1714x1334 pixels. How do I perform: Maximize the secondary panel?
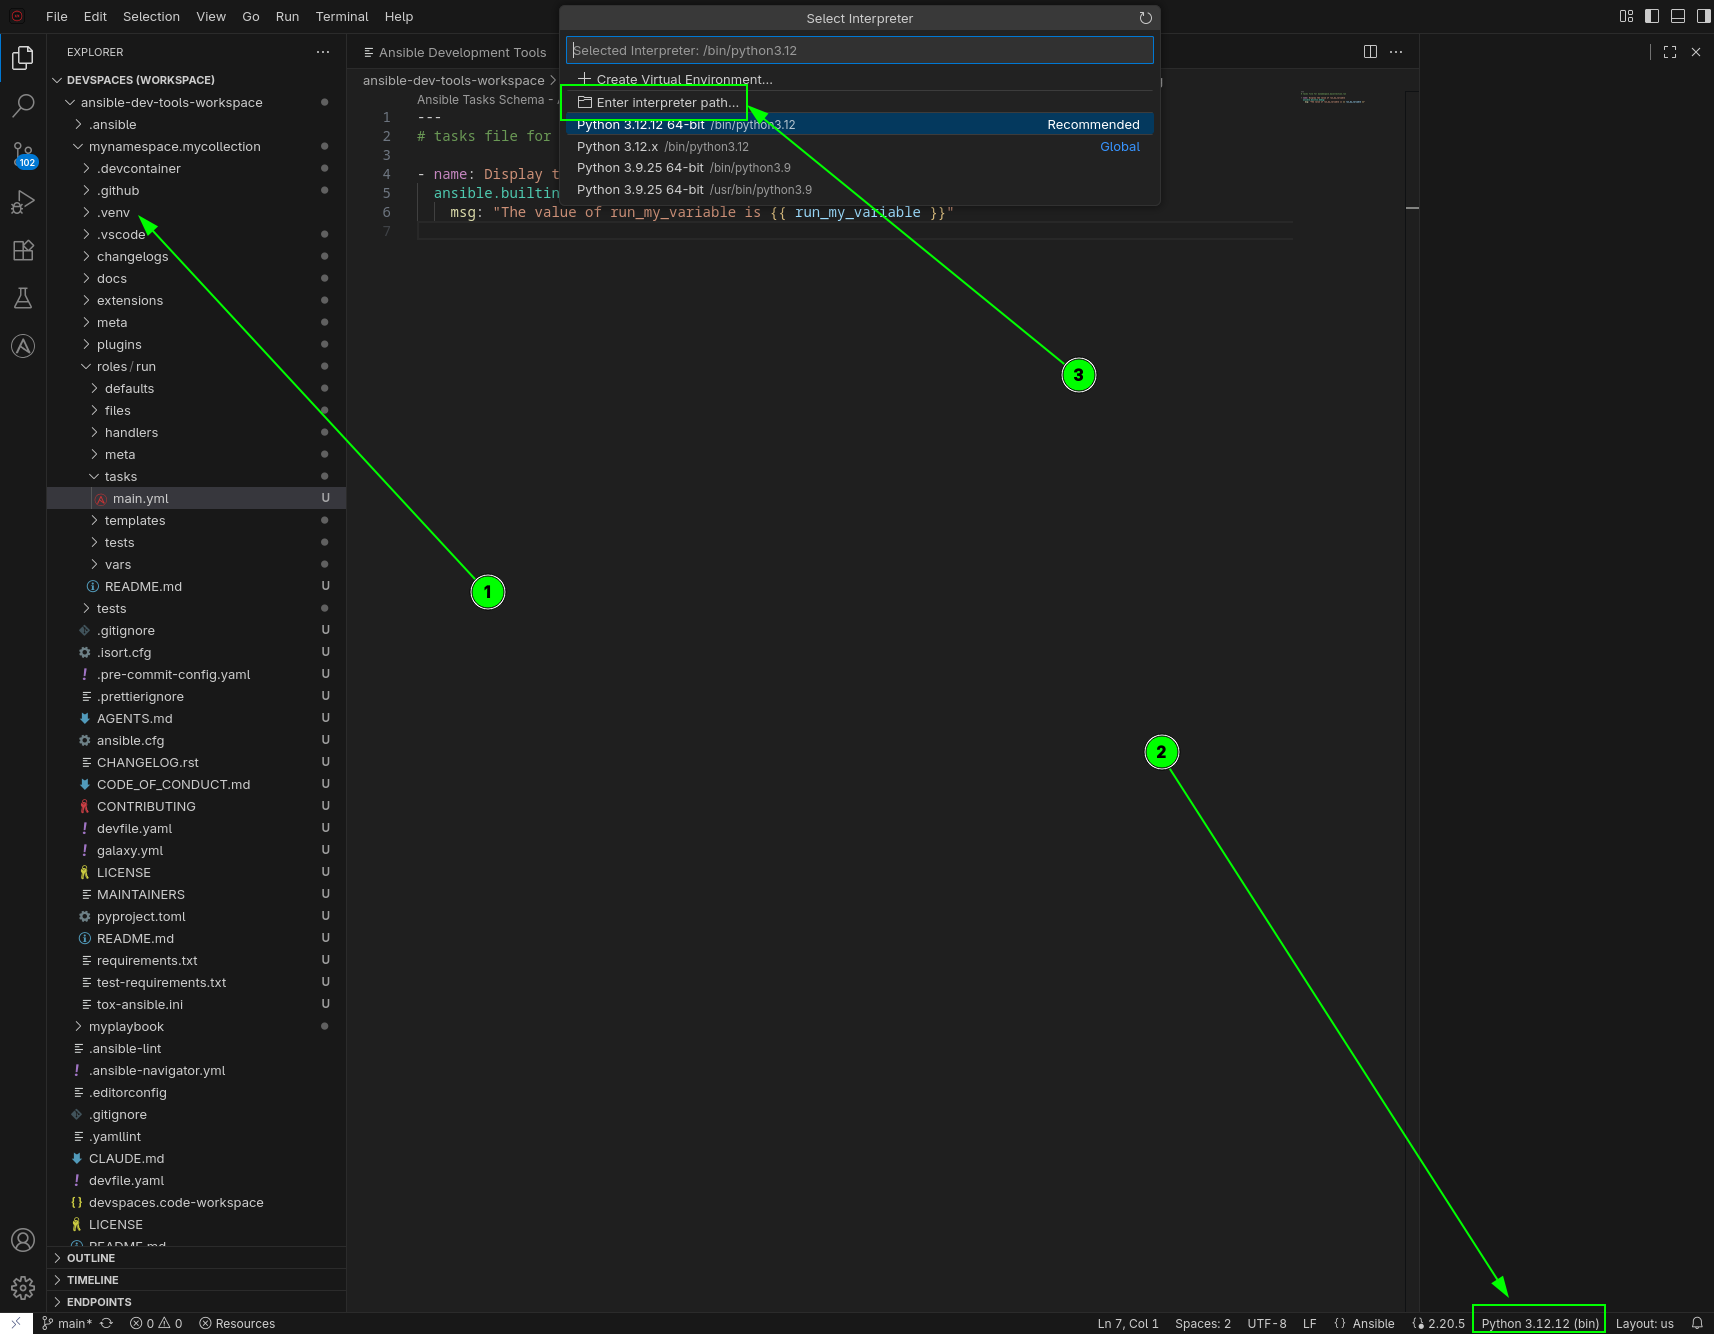point(1670,52)
